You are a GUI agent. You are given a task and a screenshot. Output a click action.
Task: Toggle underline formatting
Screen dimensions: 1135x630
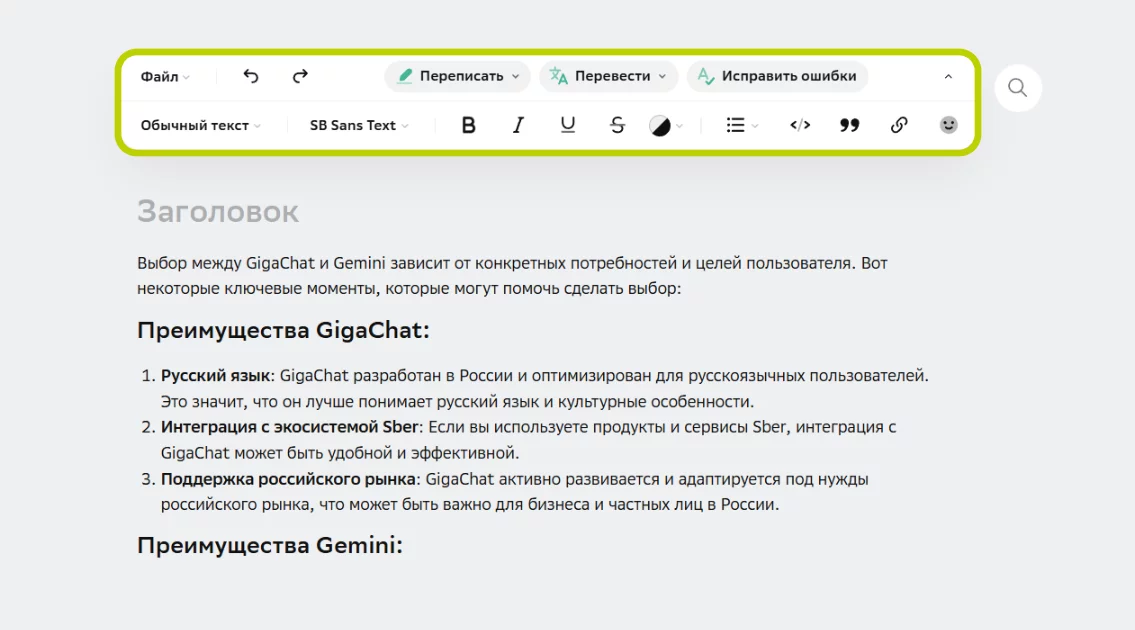pos(568,125)
